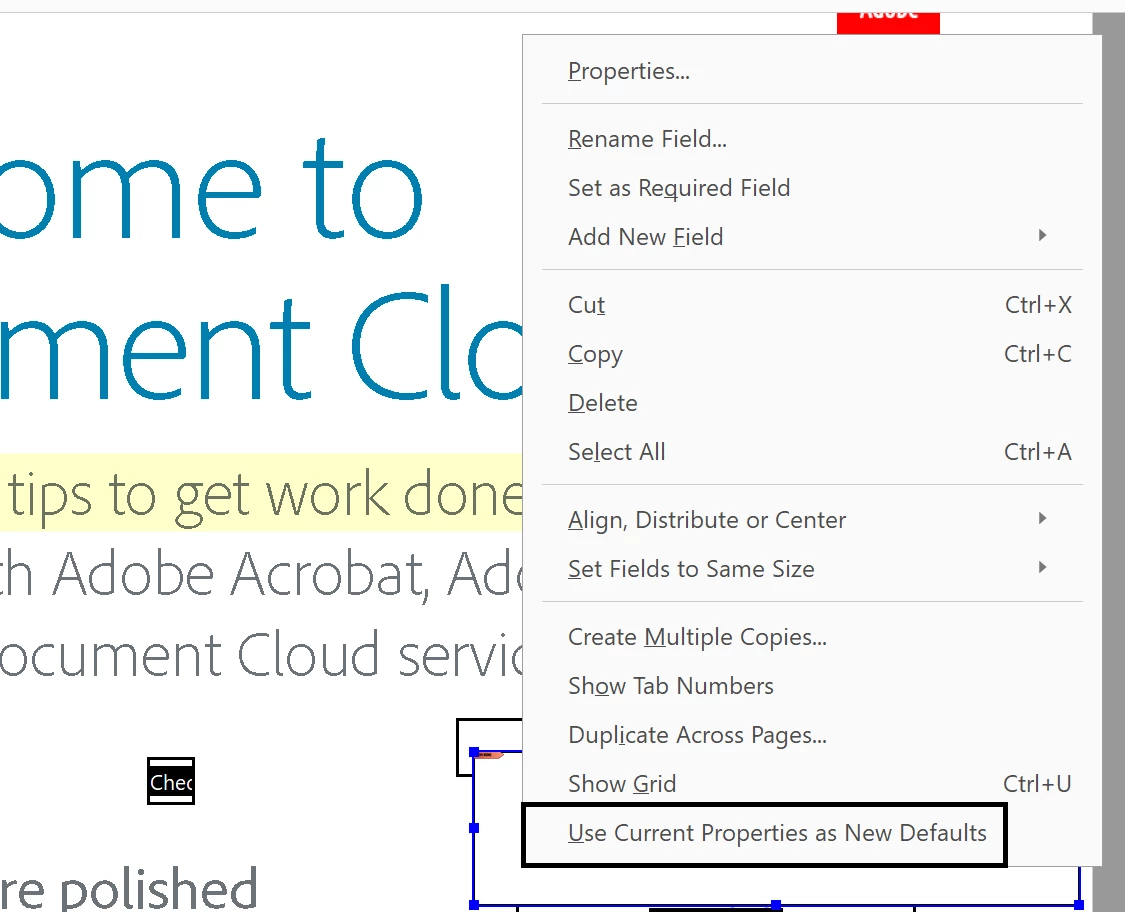Image resolution: width=1125 pixels, height=912 pixels.
Task: Expand Align, Distribute or Center arrow
Action: 1042,518
